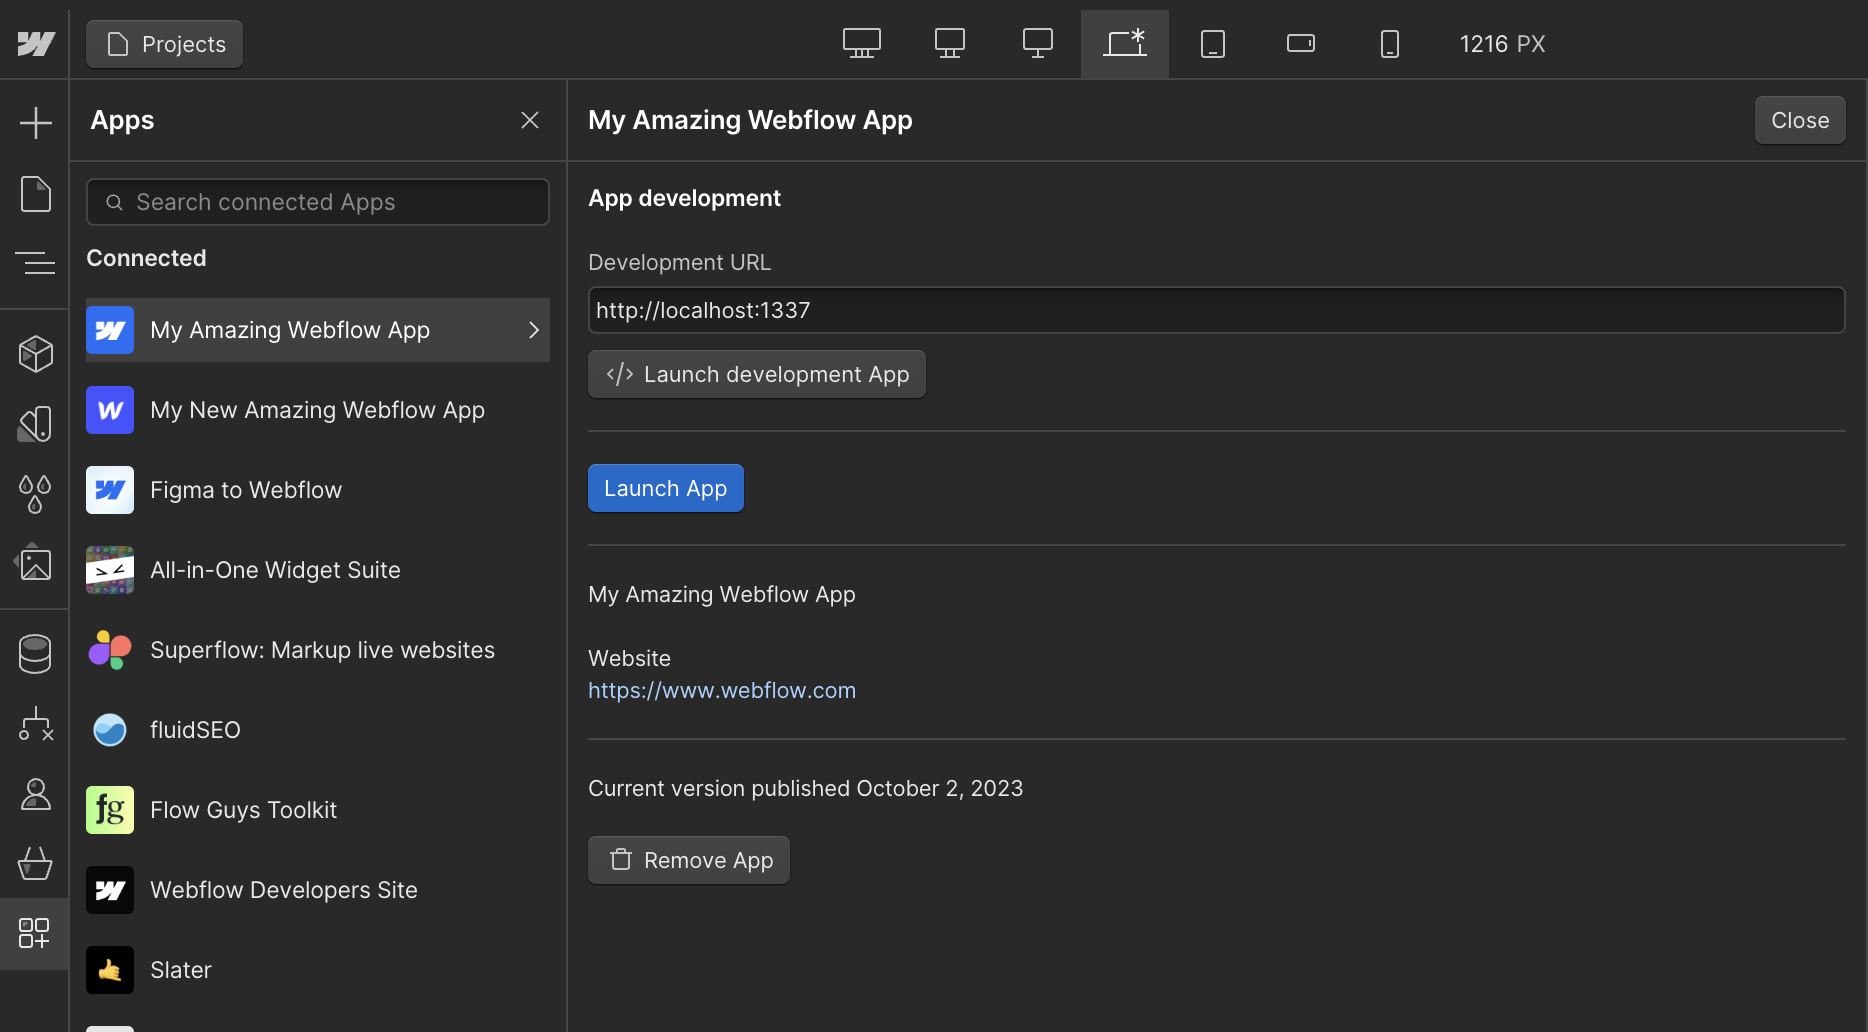The height and width of the screenshot is (1032, 1868).
Task: Open the Components cube icon
Action: tap(35, 354)
